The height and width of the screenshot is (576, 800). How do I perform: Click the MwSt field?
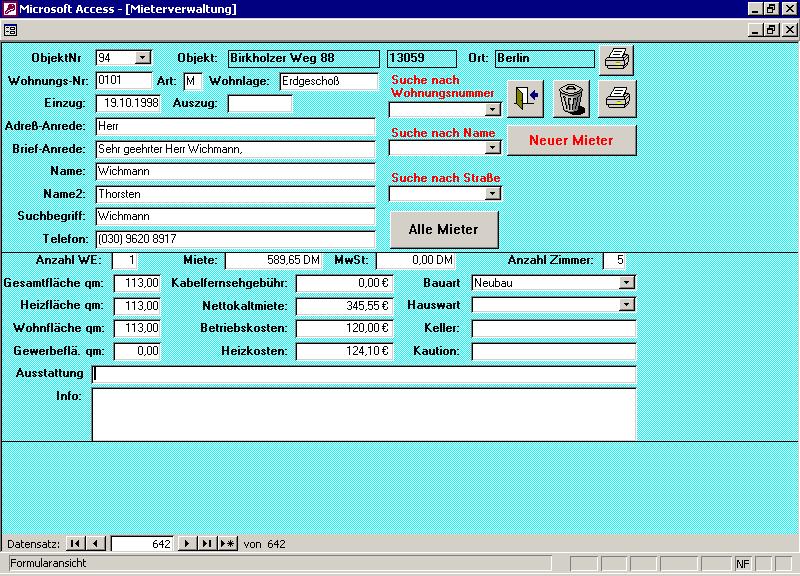pyautogui.click(x=415, y=260)
